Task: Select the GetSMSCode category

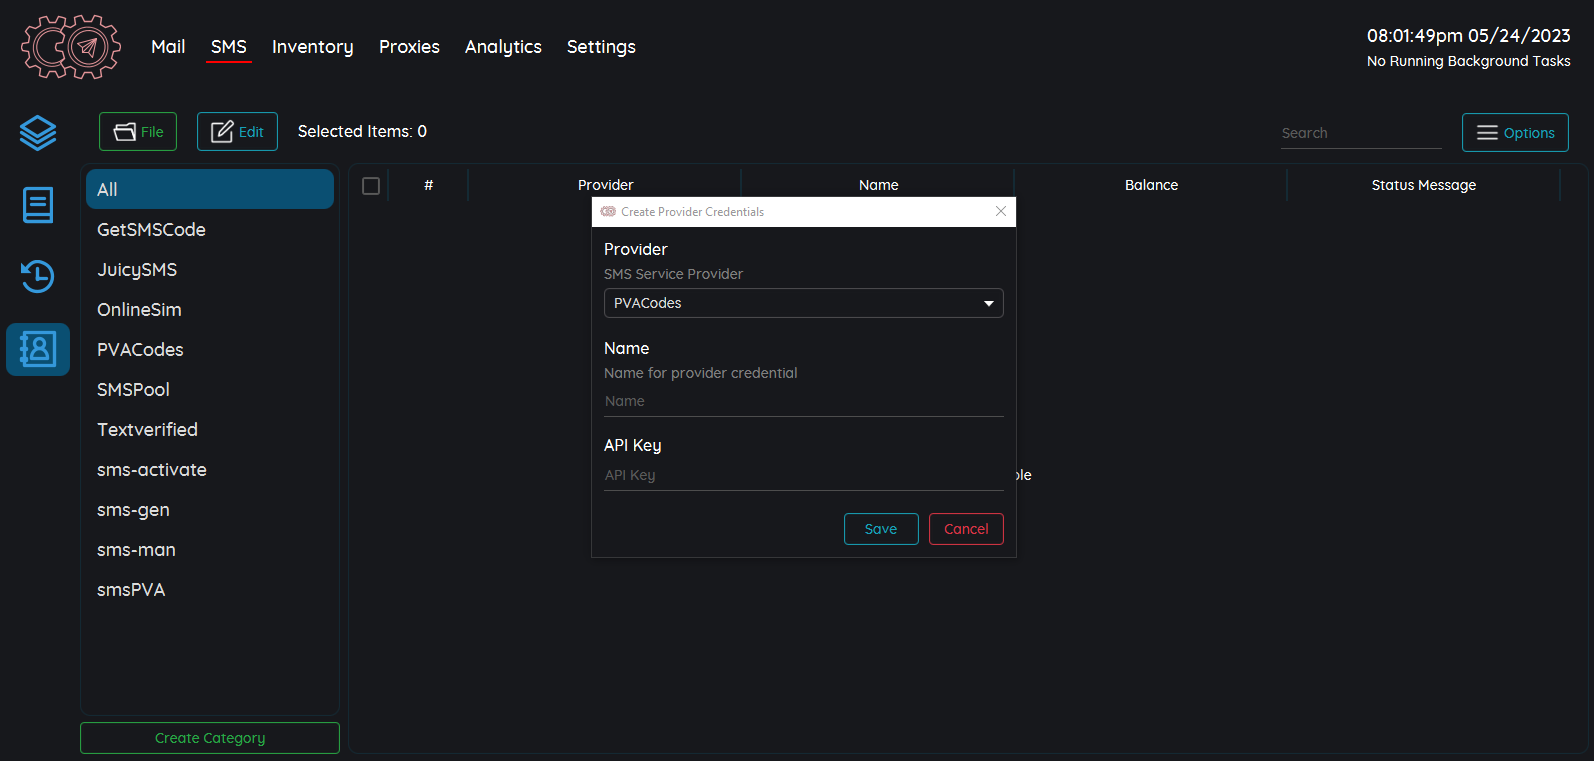Action: pyautogui.click(x=210, y=229)
